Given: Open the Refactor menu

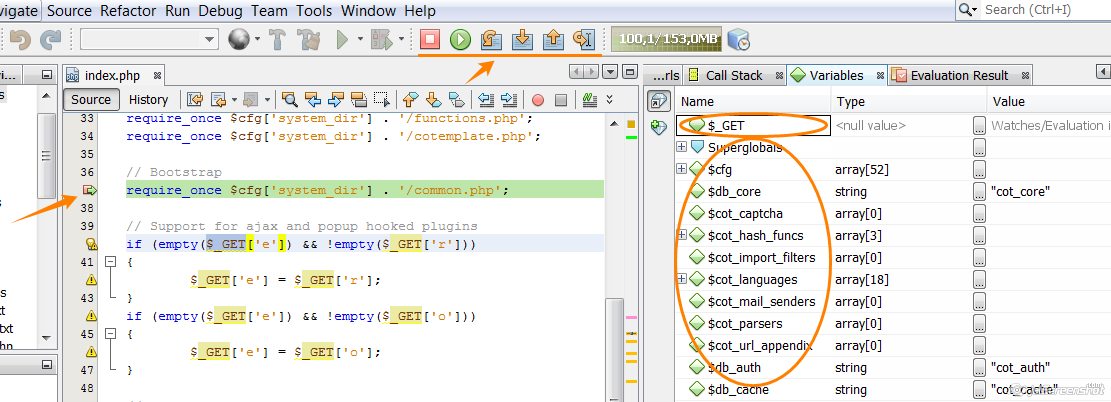Looking at the screenshot, I should (128, 11).
